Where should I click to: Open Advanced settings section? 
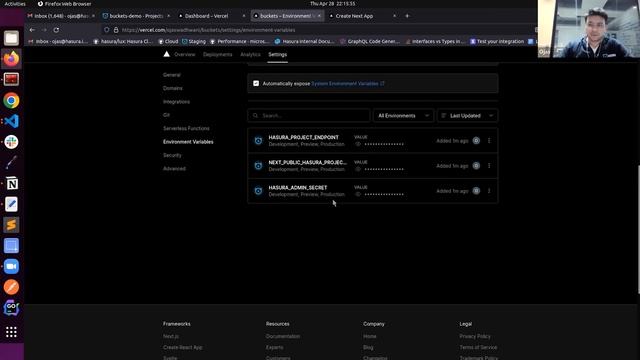tap(174, 169)
